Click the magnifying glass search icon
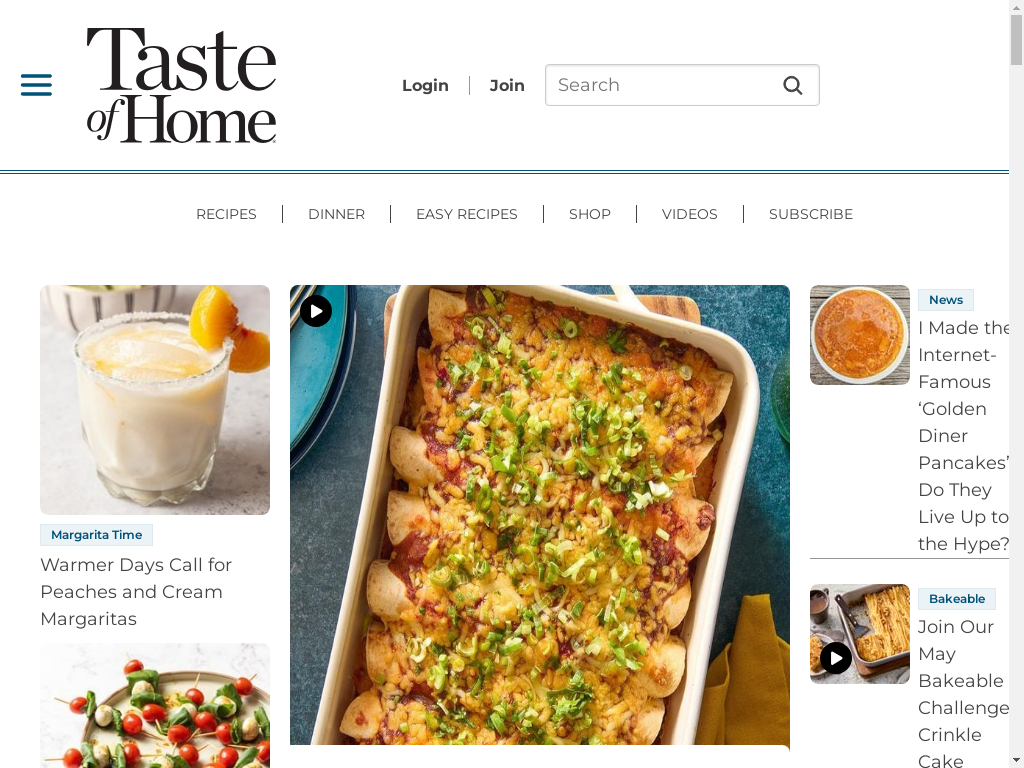 793,85
